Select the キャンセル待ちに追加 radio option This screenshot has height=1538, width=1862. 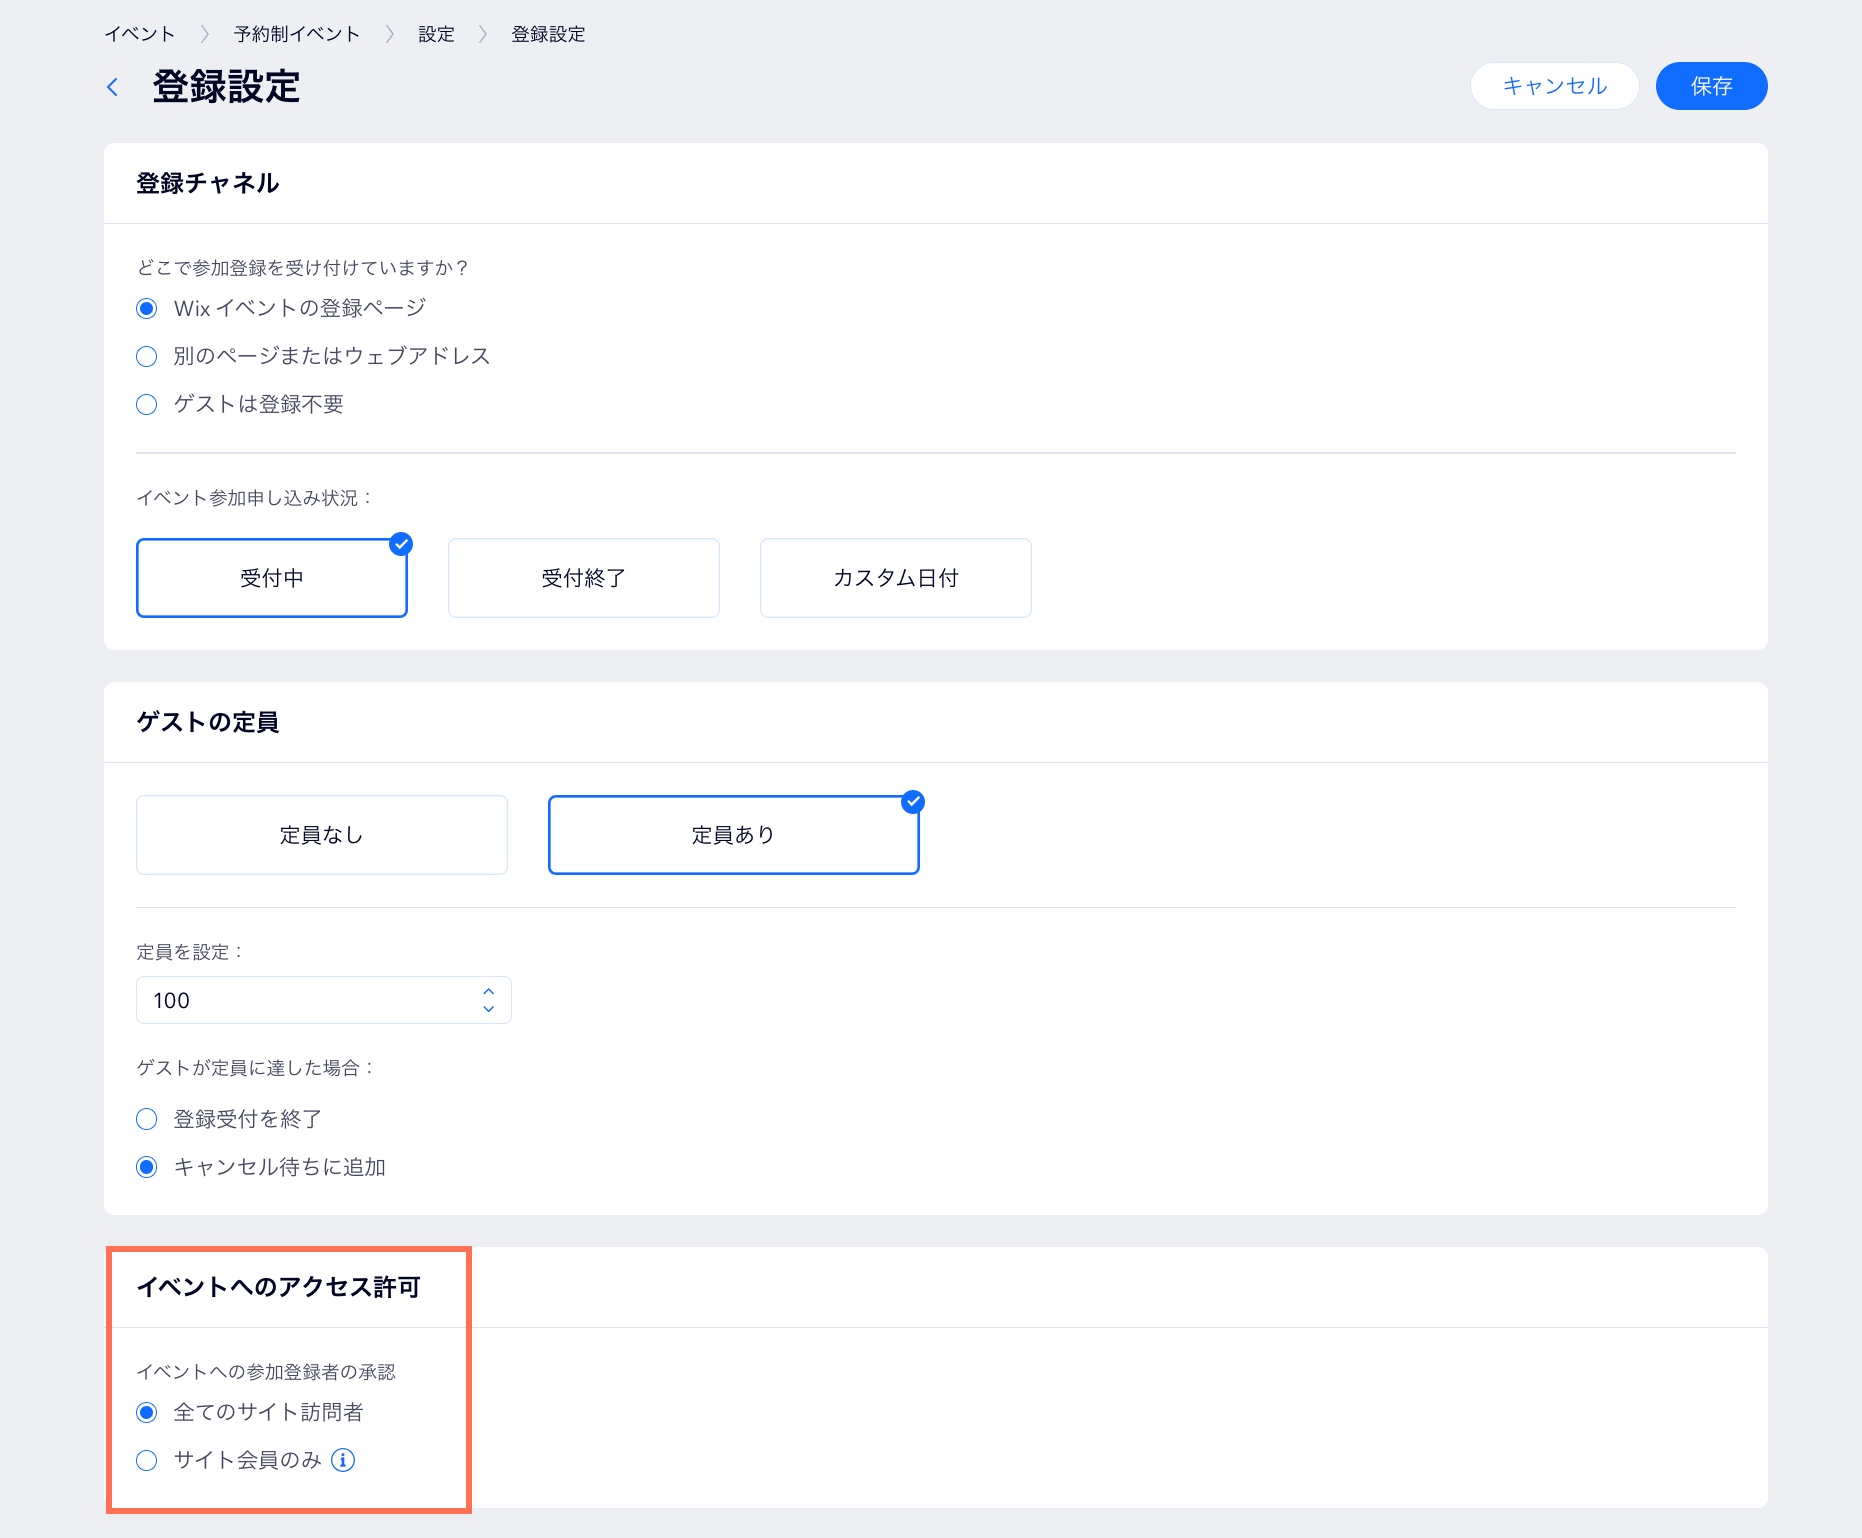[147, 1167]
